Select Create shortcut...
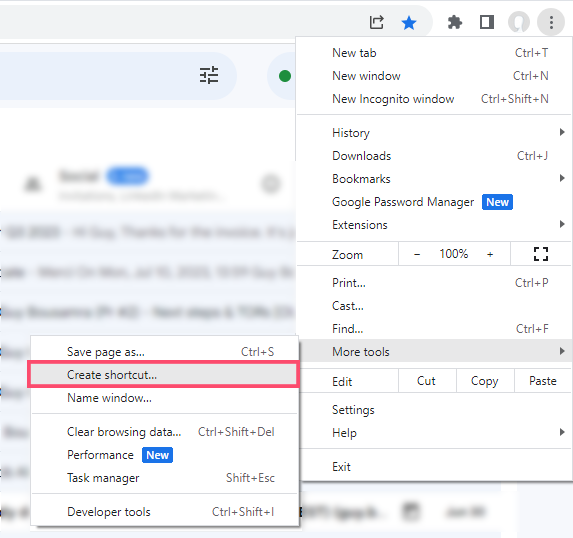 click(164, 375)
